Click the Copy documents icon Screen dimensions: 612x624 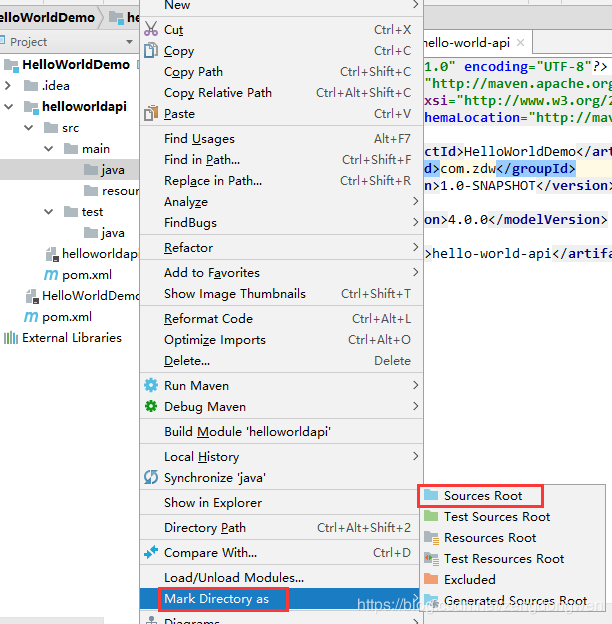151,51
